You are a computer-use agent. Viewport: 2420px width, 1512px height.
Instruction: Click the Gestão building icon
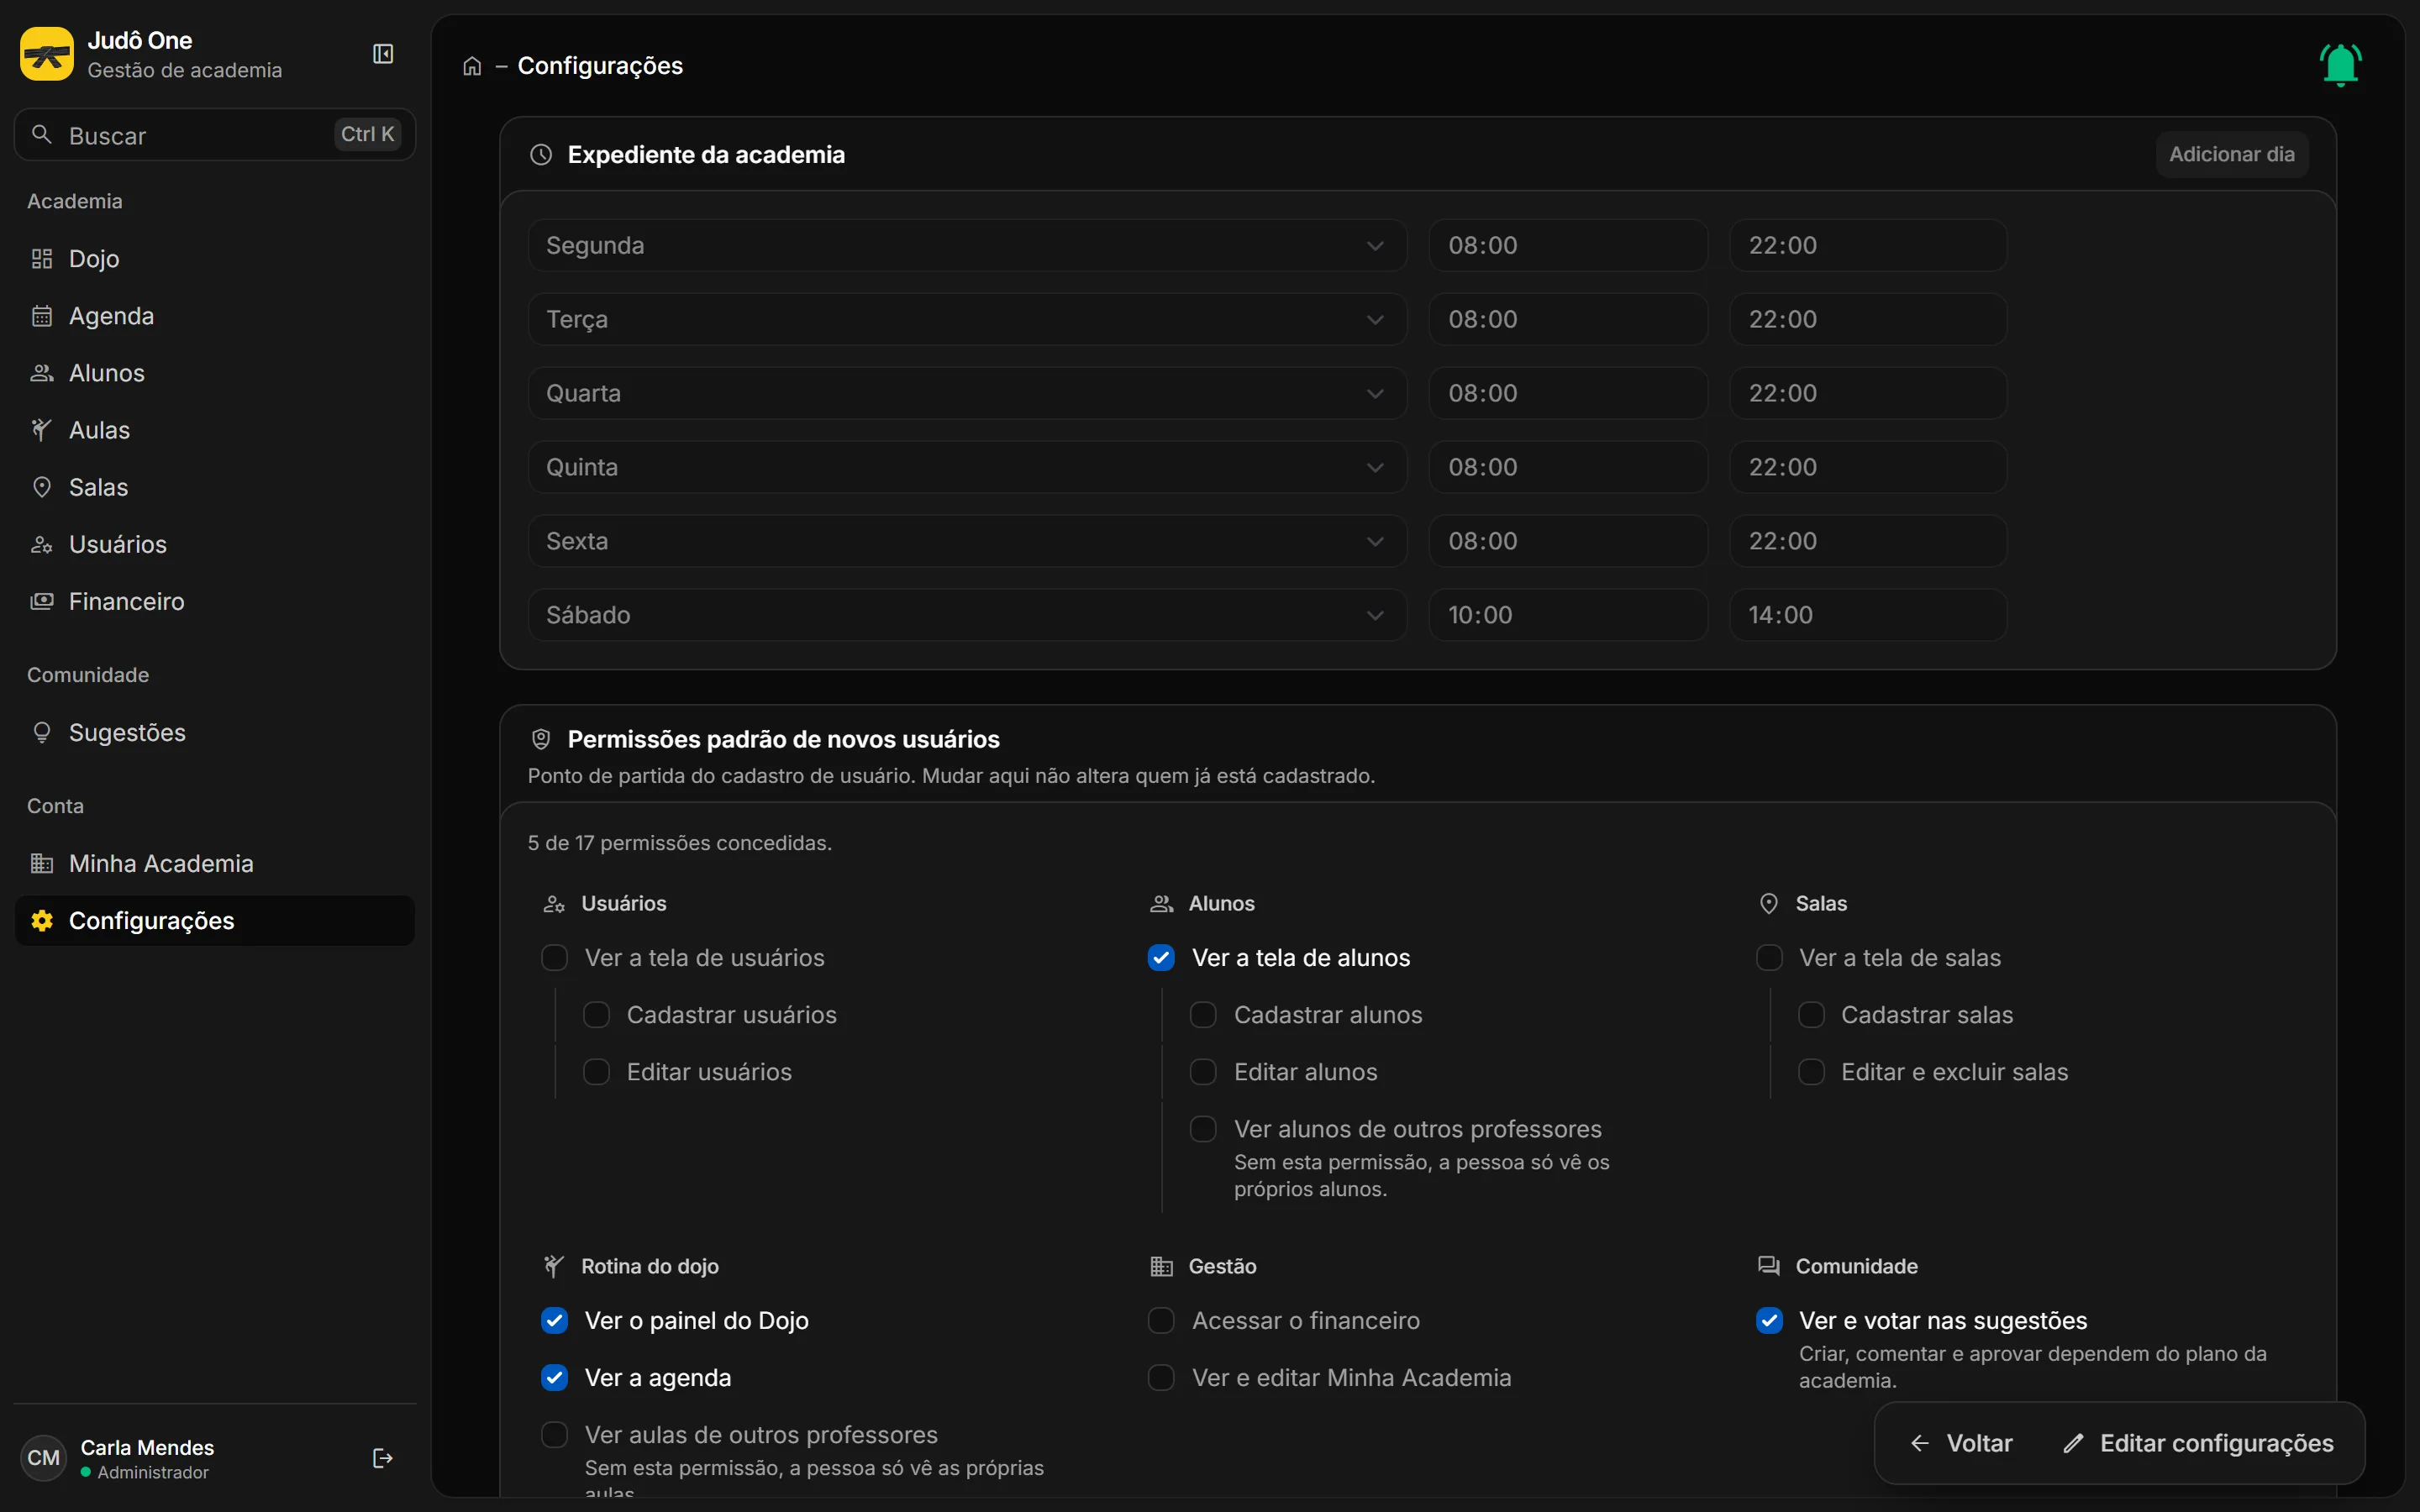coord(1161,1267)
